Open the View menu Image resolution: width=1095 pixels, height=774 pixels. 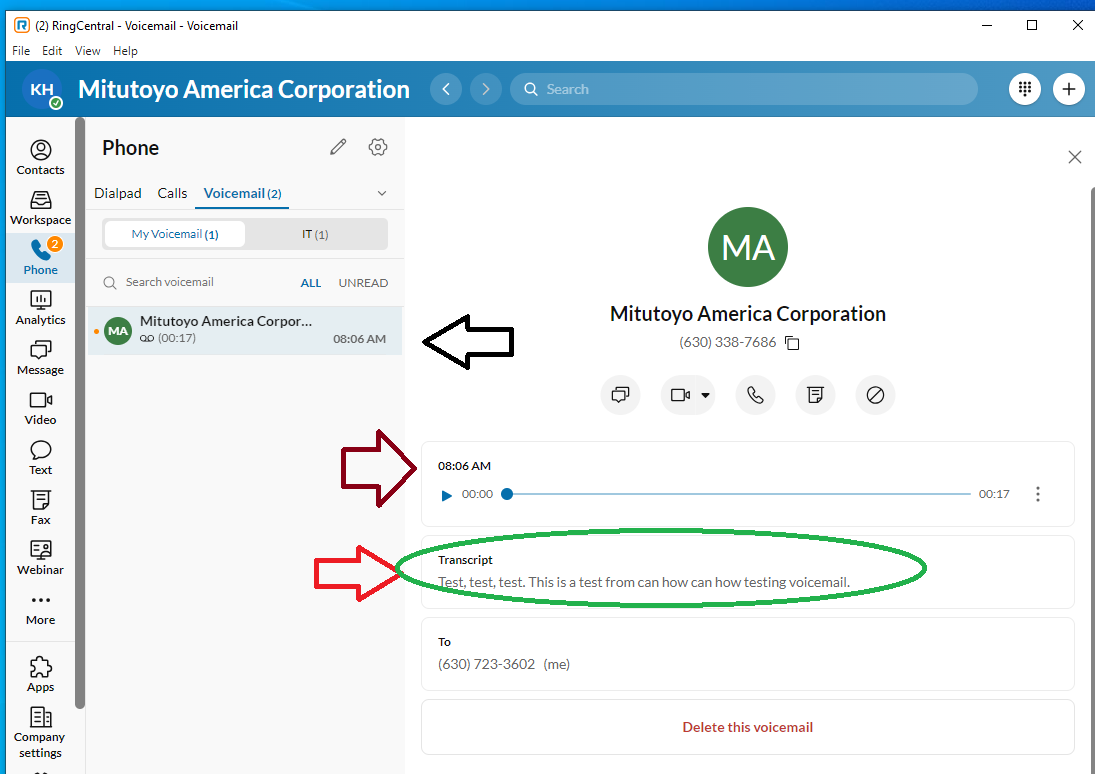[x=88, y=51]
